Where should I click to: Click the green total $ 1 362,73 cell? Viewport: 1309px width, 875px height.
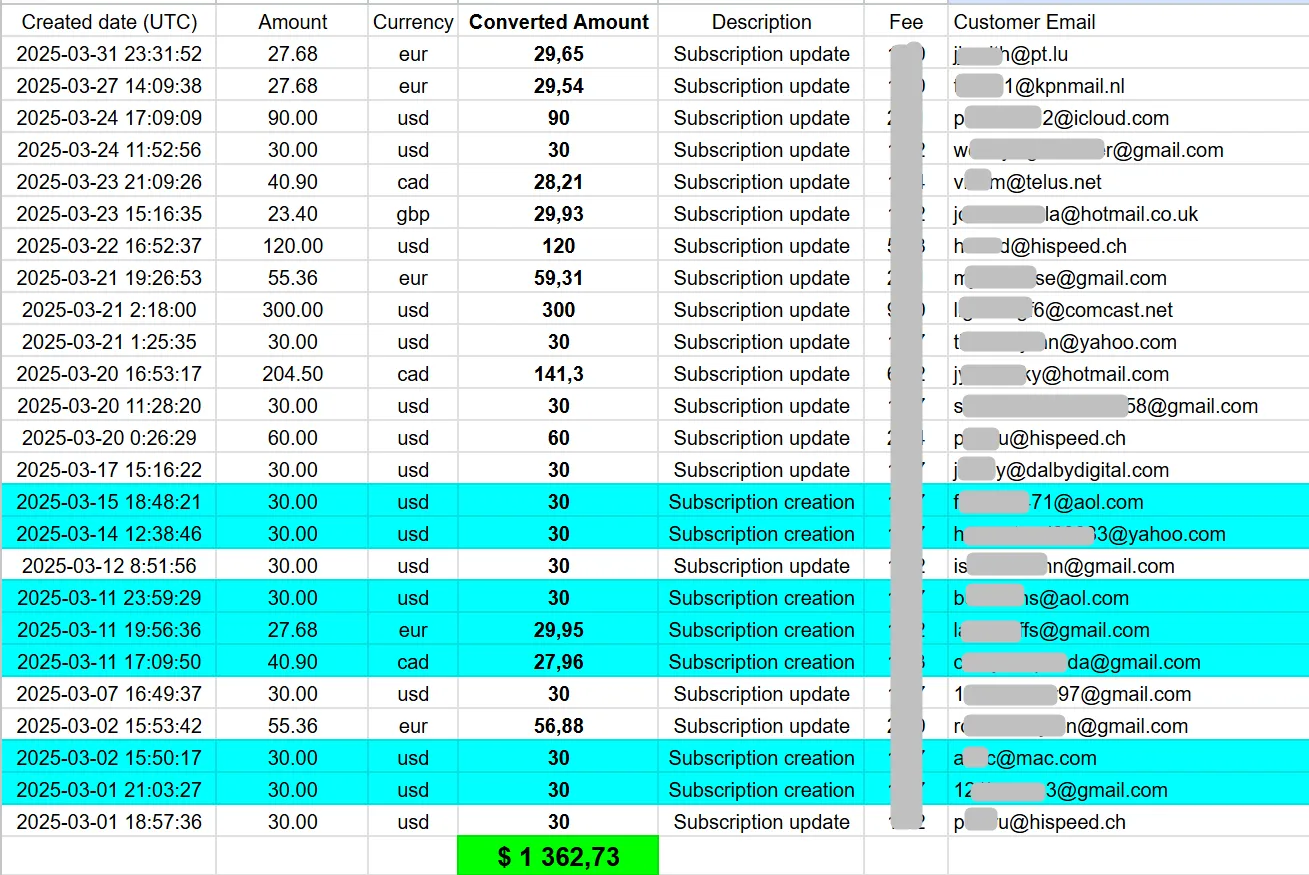click(x=558, y=856)
